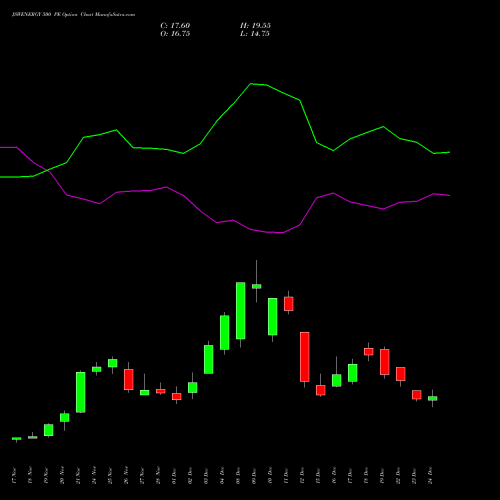The height and width of the screenshot is (500, 500).
Task: Select the last green candle for 24 Dec
Action: 433,398
